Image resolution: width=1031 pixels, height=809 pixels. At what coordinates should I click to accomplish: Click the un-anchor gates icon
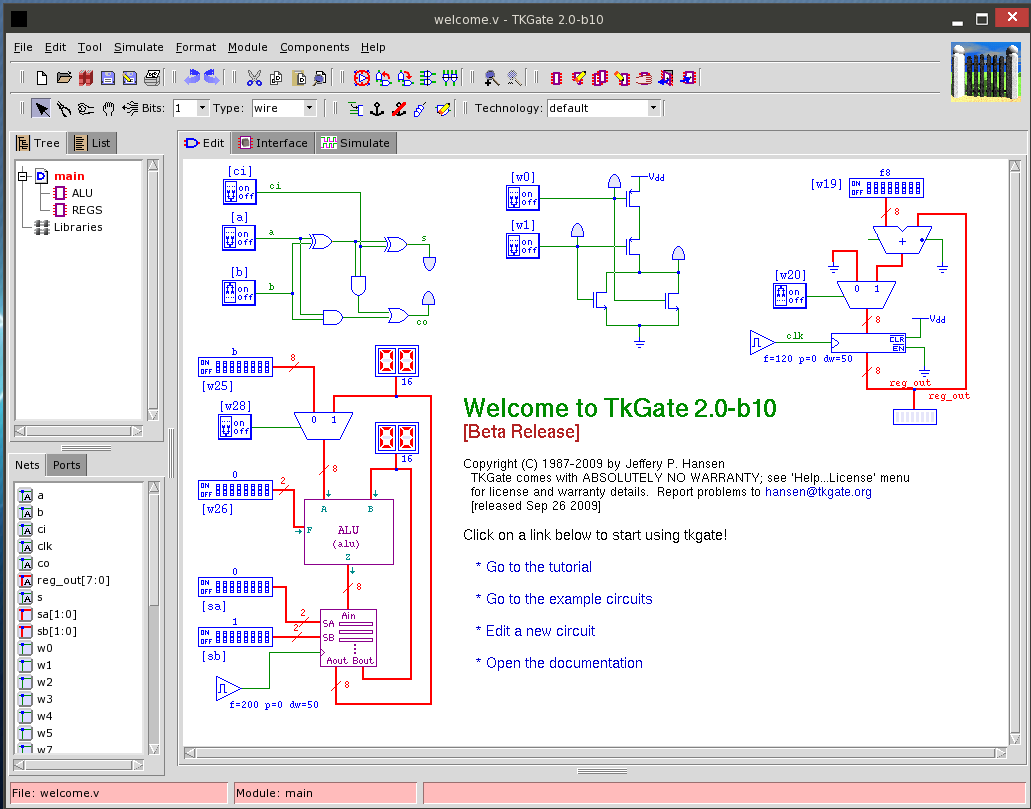point(398,109)
